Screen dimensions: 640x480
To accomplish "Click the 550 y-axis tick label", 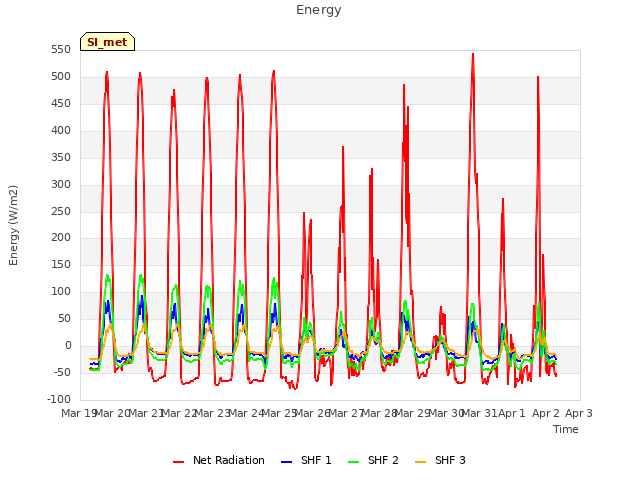I will point(61,50).
